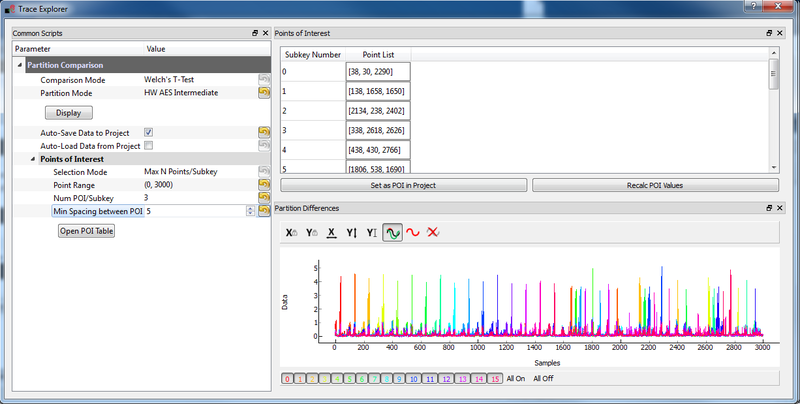Toggle subkey 1 trace visibility
Screen dimensions: 800x404
[x=300, y=379]
